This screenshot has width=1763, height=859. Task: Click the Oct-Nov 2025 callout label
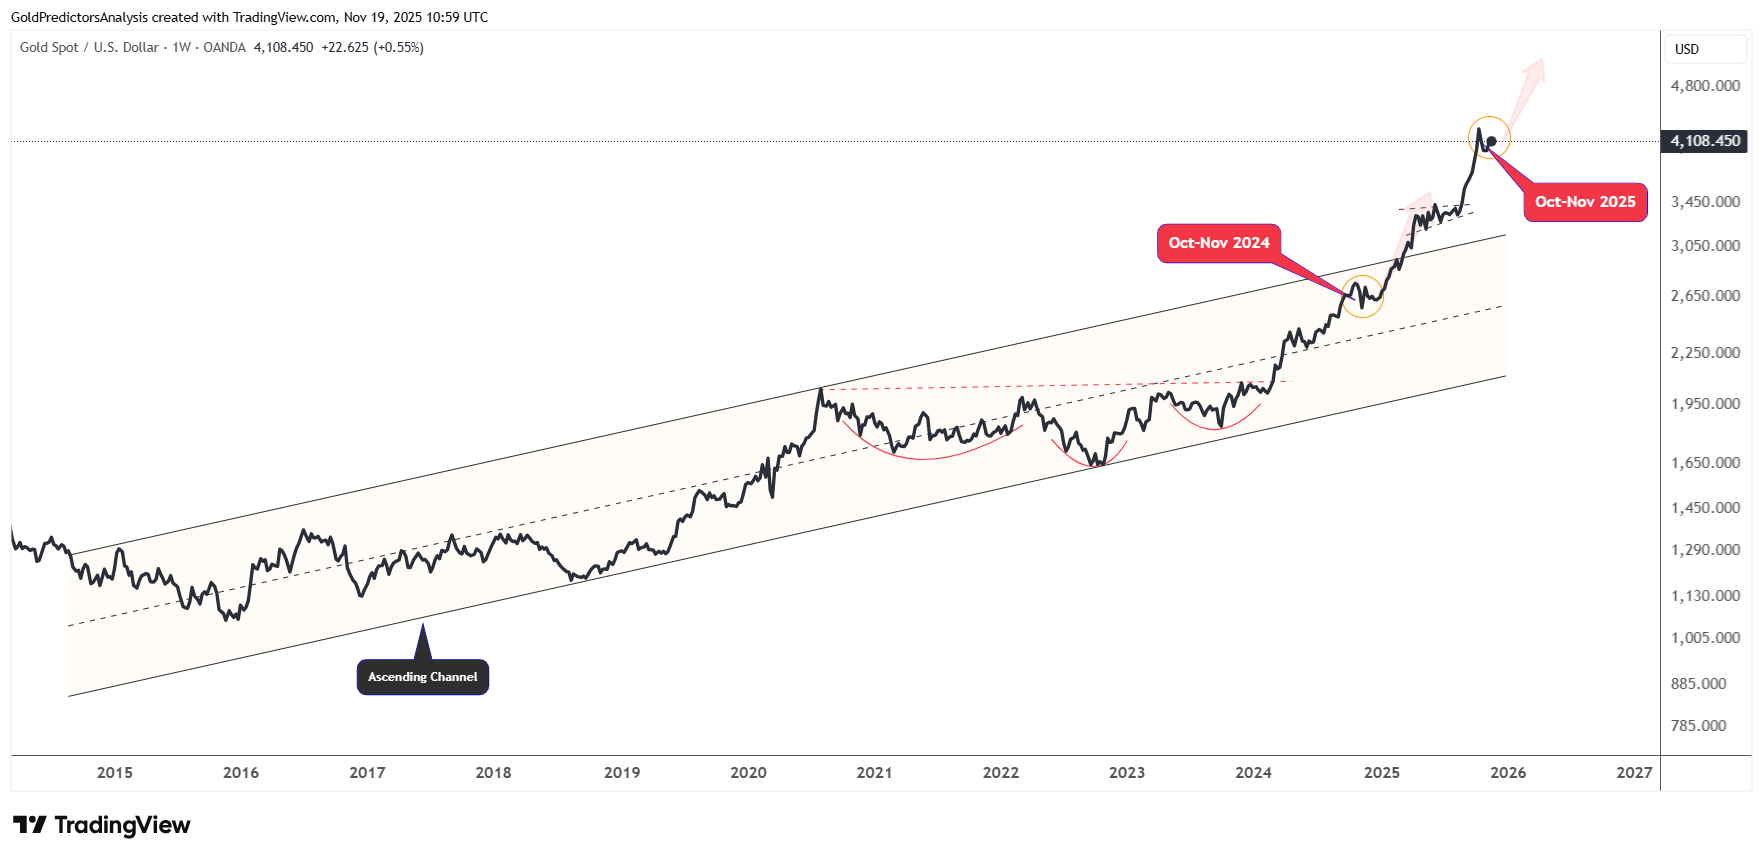coord(1585,202)
